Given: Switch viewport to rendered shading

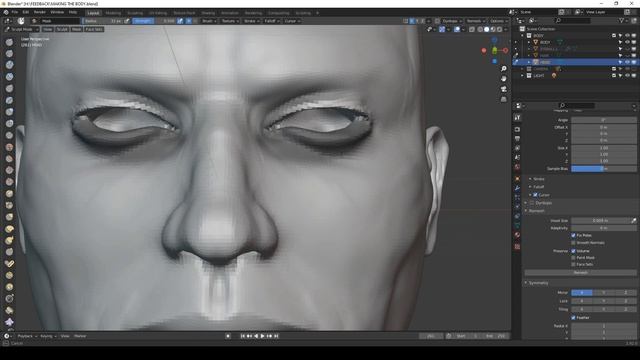Looking at the screenshot, I should pos(499,29).
